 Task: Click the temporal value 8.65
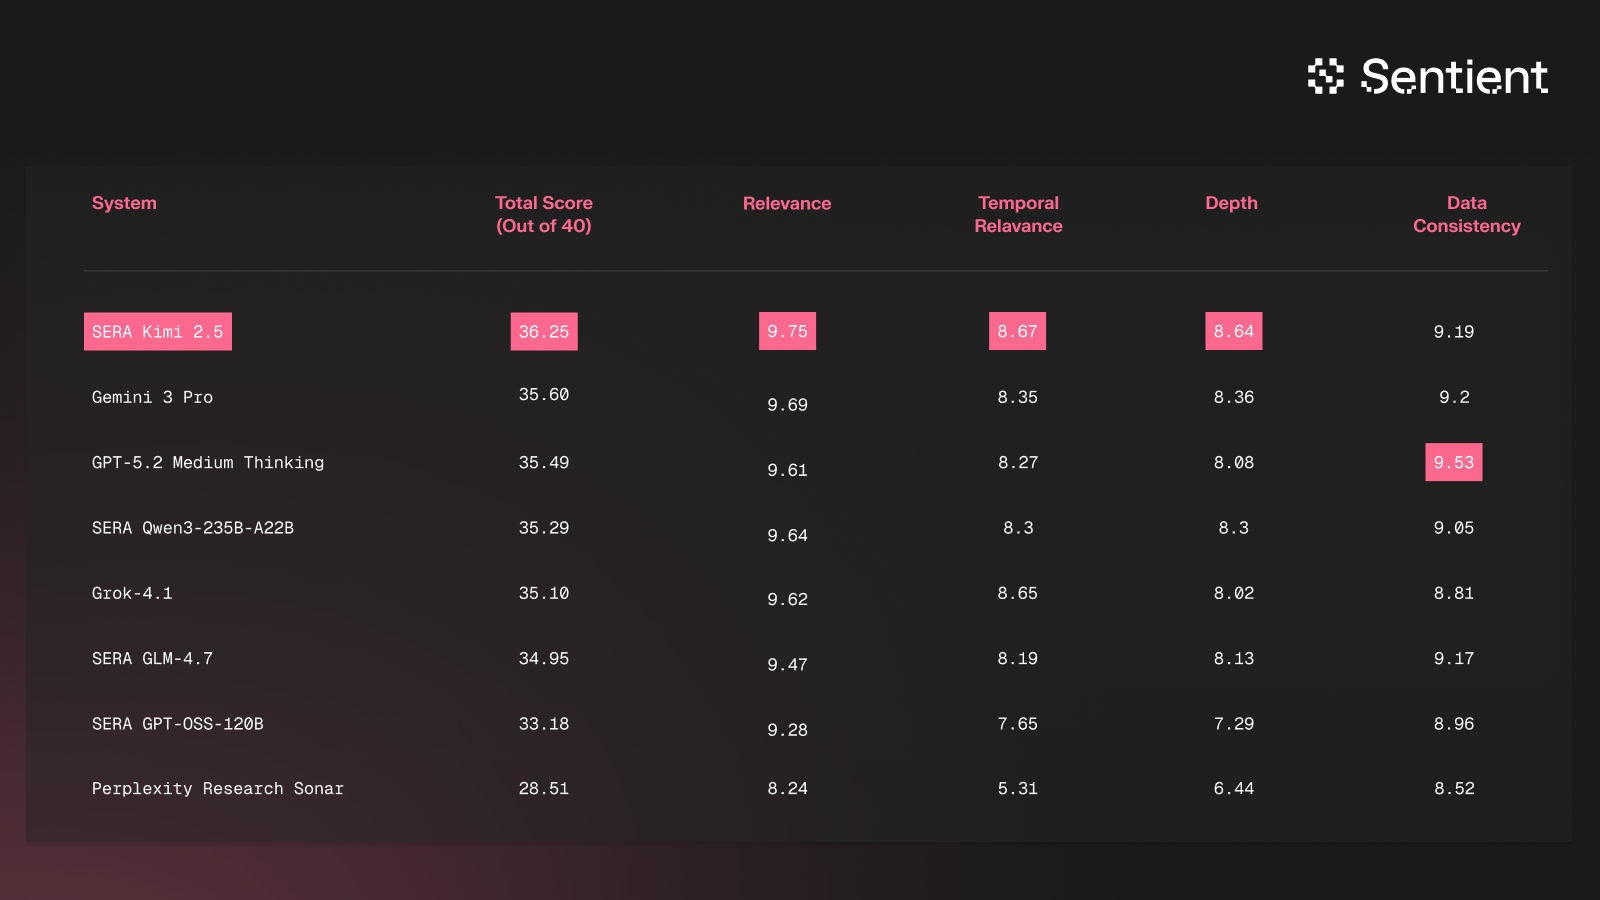pyautogui.click(x=1017, y=593)
